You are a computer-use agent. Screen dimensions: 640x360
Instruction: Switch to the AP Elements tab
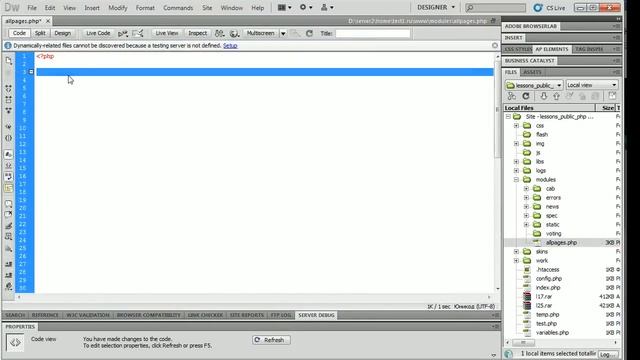[x=551, y=49]
